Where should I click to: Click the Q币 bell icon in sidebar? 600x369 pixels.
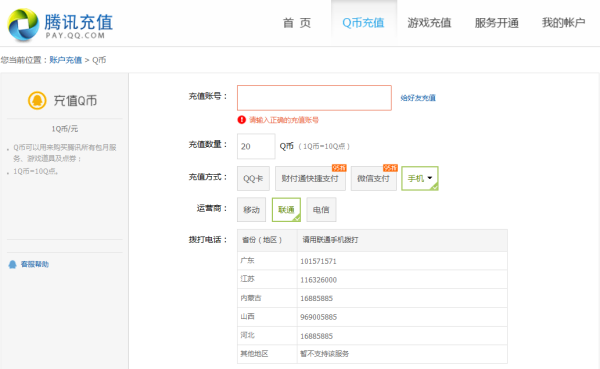37,100
